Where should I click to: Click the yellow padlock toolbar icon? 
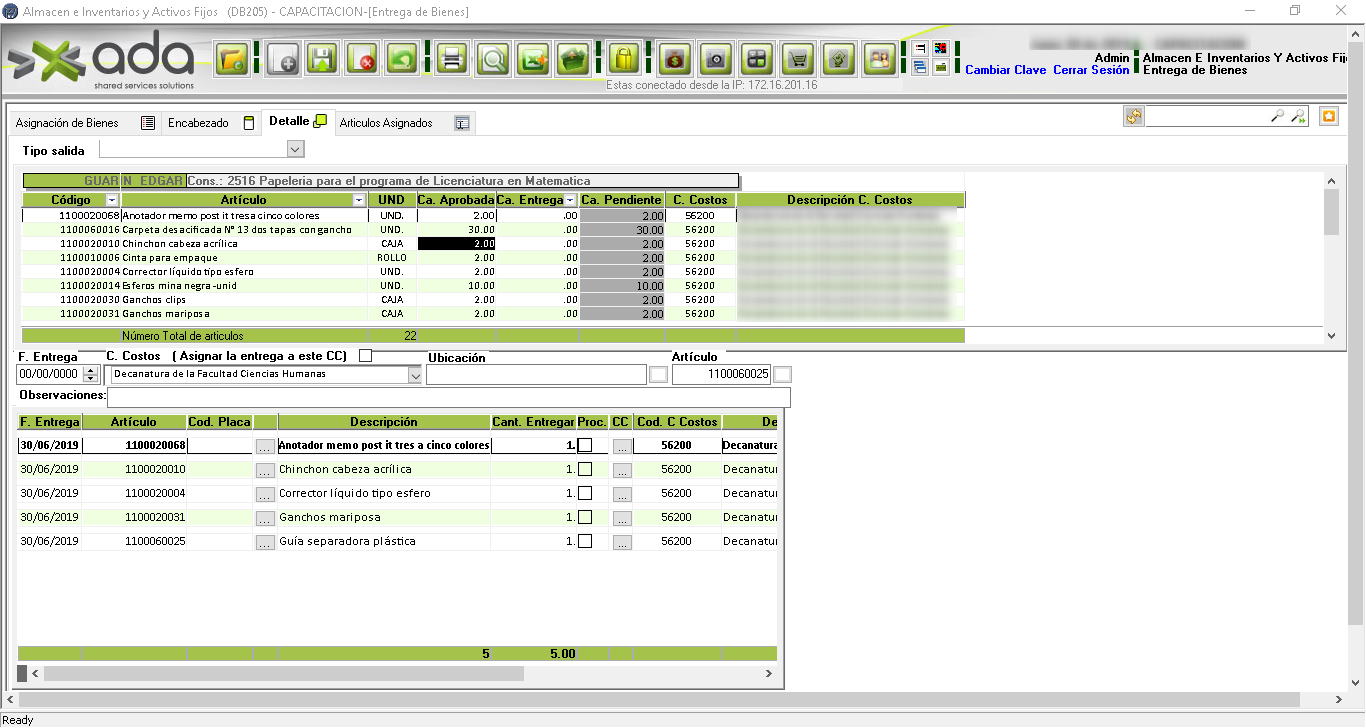tap(624, 60)
